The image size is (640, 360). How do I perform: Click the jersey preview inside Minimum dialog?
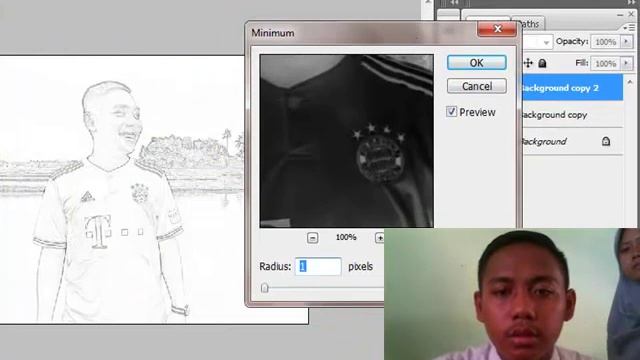pos(347,141)
